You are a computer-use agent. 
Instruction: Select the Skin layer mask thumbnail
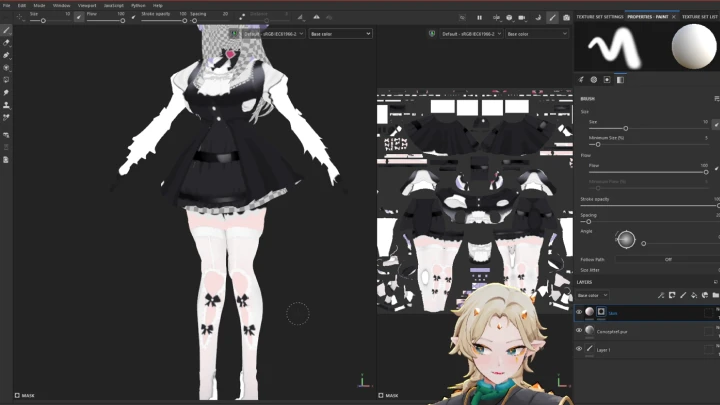tap(601, 312)
